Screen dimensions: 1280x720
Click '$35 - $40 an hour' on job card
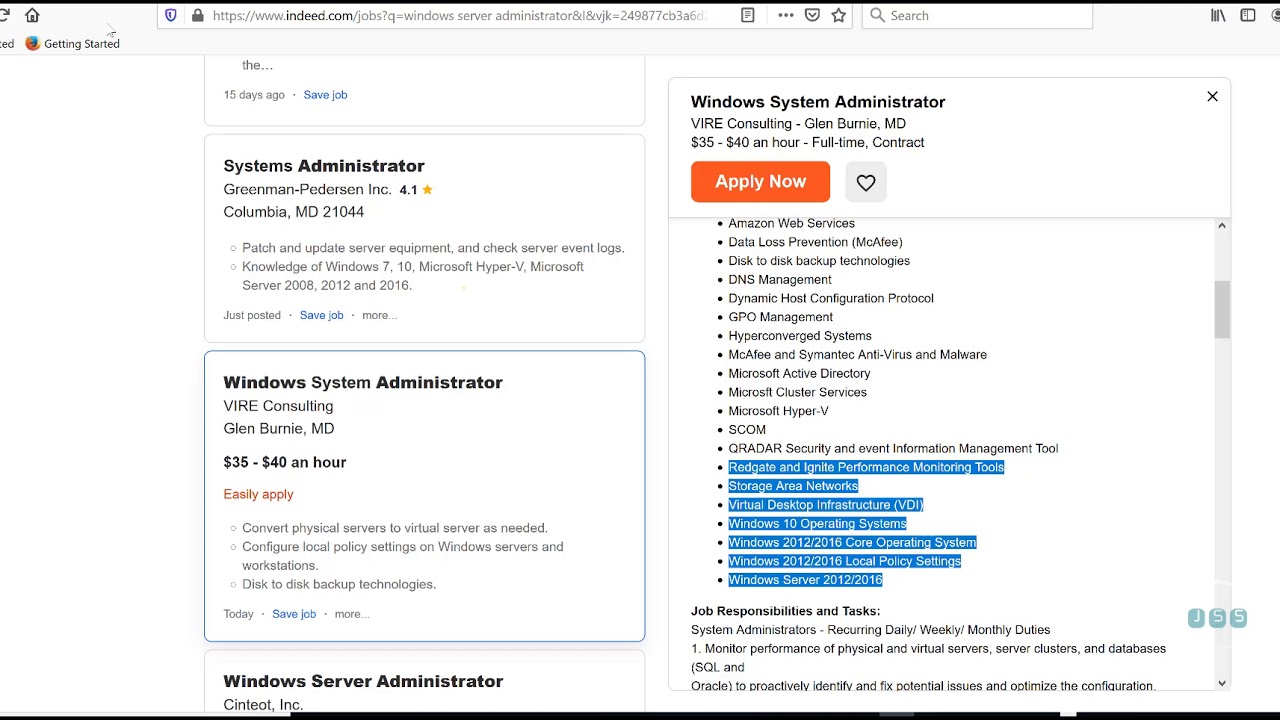(285, 462)
